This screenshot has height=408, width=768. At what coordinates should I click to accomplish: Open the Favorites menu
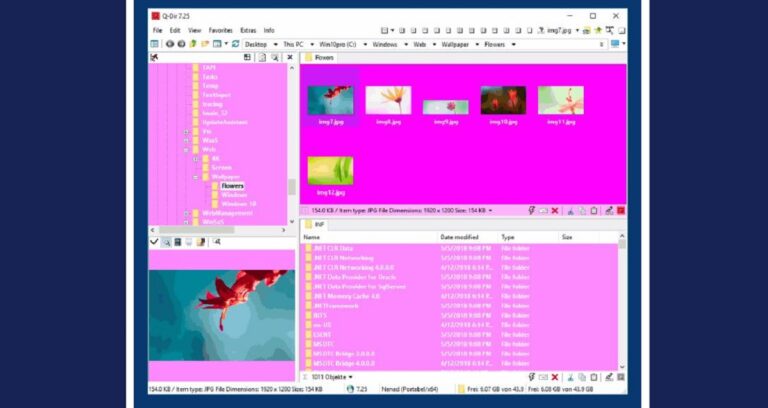220,31
